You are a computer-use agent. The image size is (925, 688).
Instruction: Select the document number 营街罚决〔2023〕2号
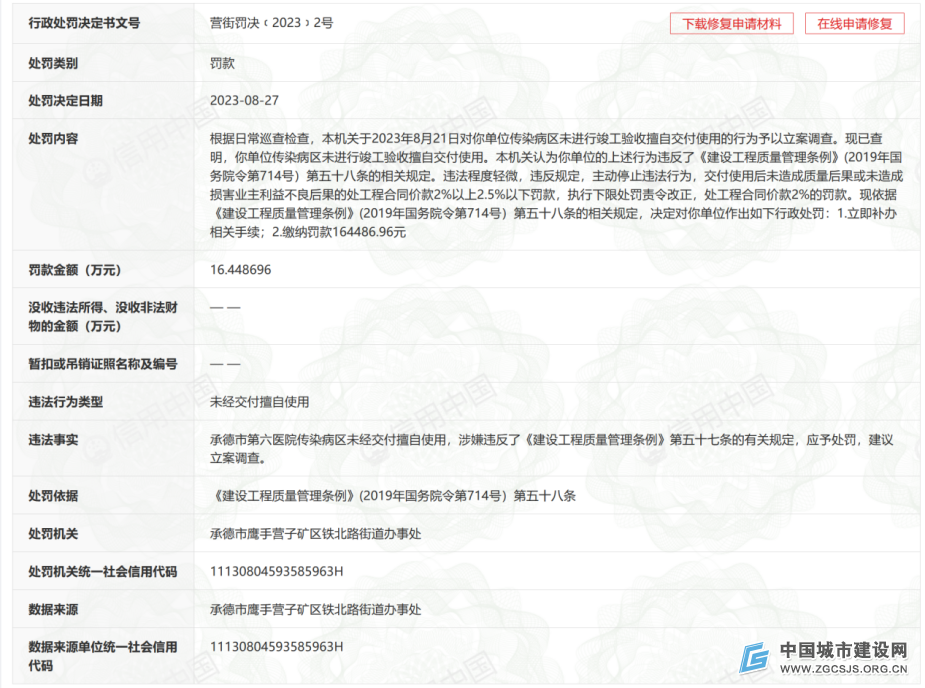point(271,23)
